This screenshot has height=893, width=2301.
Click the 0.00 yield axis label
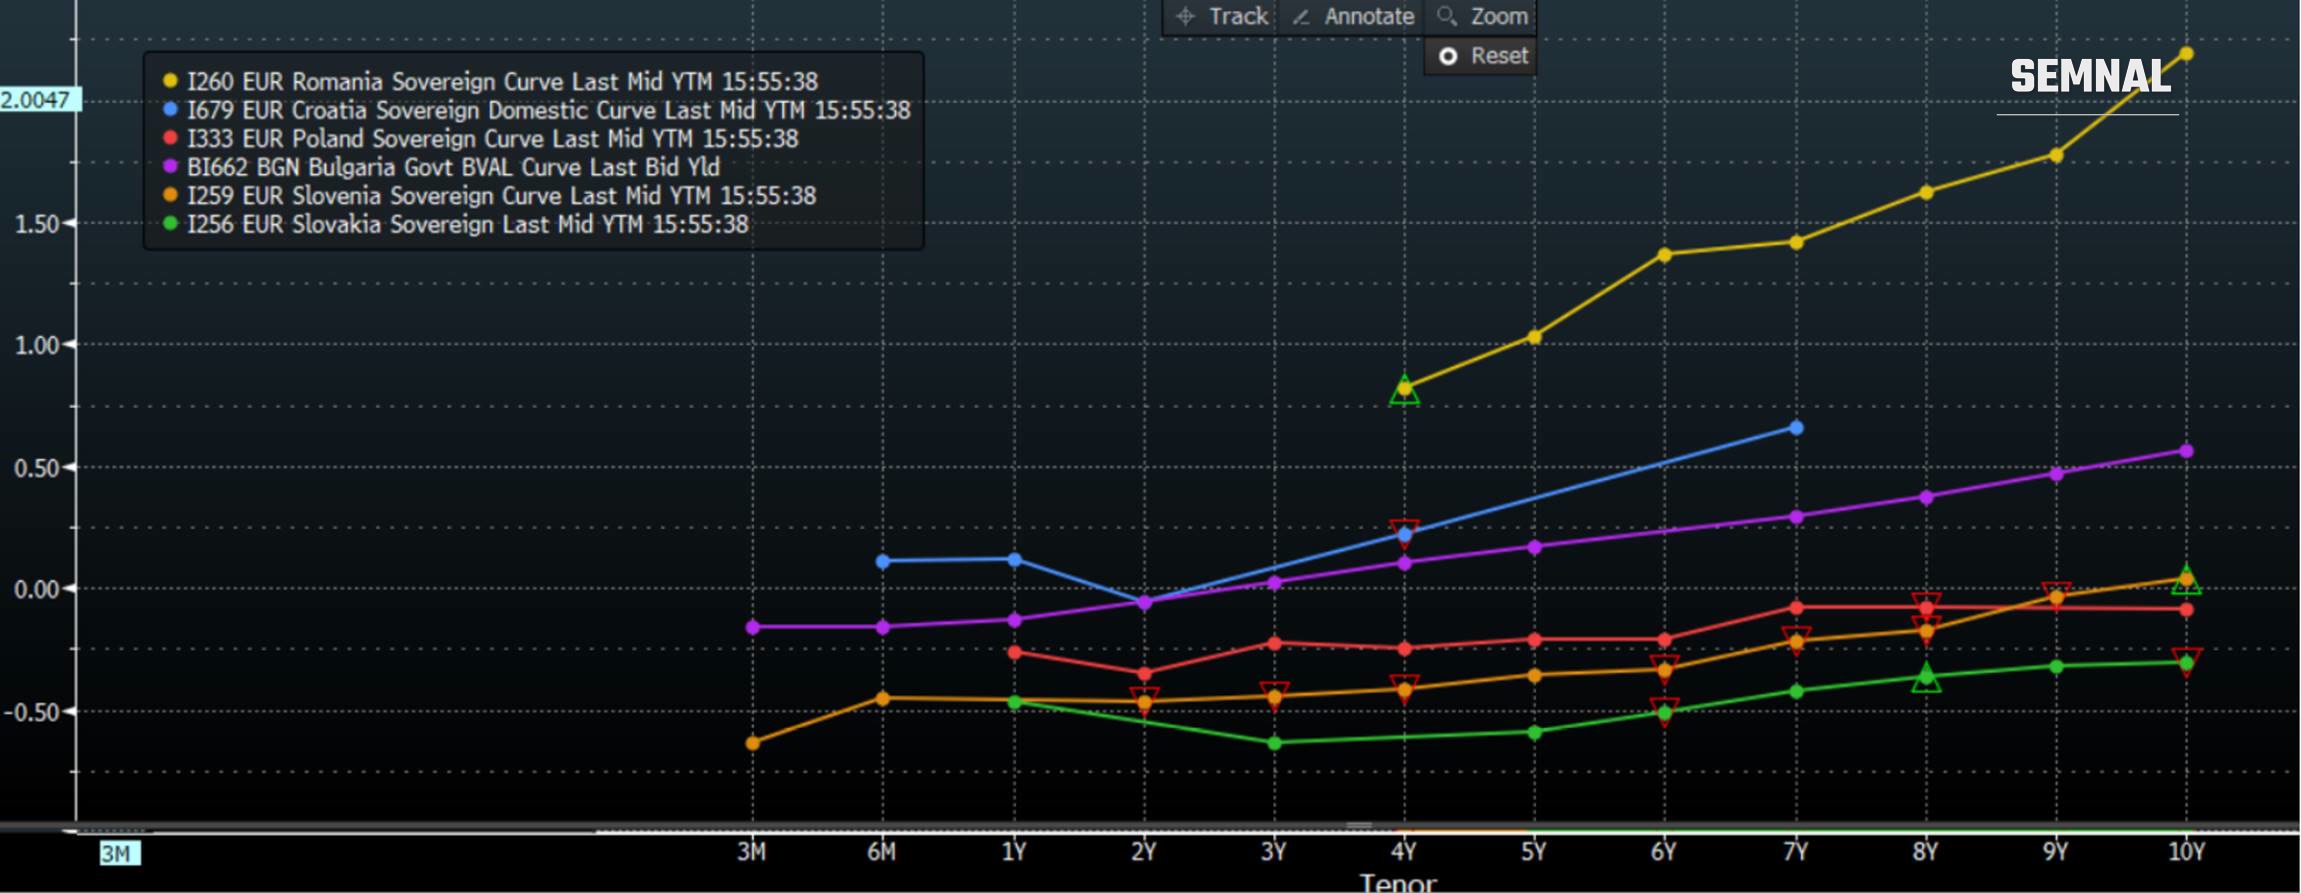click(x=36, y=590)
